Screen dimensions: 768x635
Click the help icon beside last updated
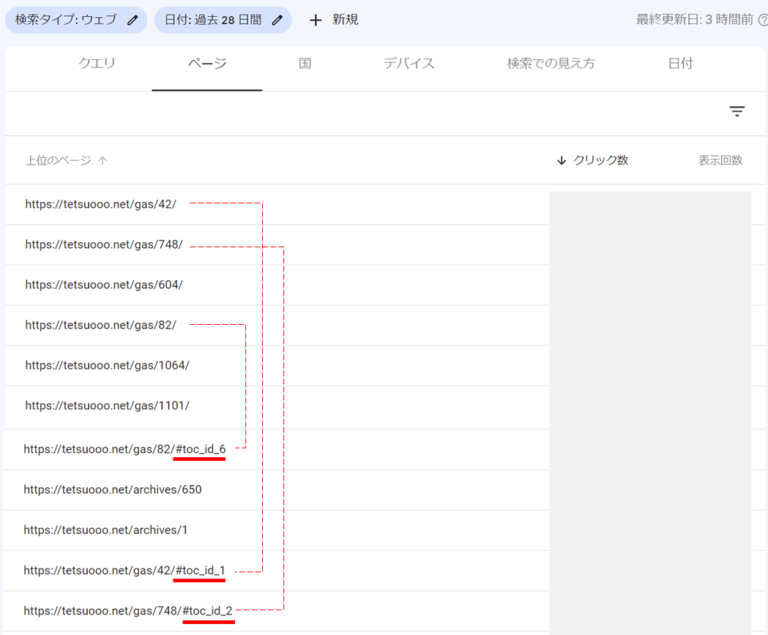pos(761,20)
